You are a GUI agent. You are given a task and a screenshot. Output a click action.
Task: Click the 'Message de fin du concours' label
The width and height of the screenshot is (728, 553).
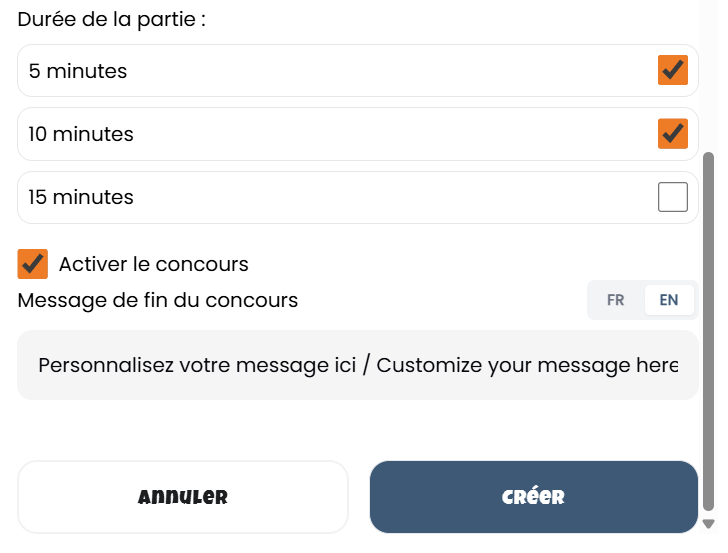158,300
